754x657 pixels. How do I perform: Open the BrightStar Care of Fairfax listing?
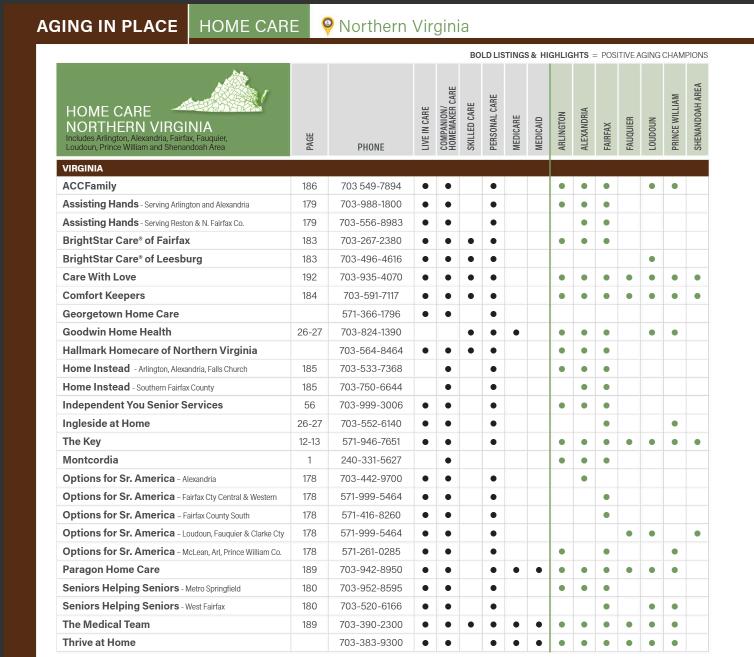point(126,240)
